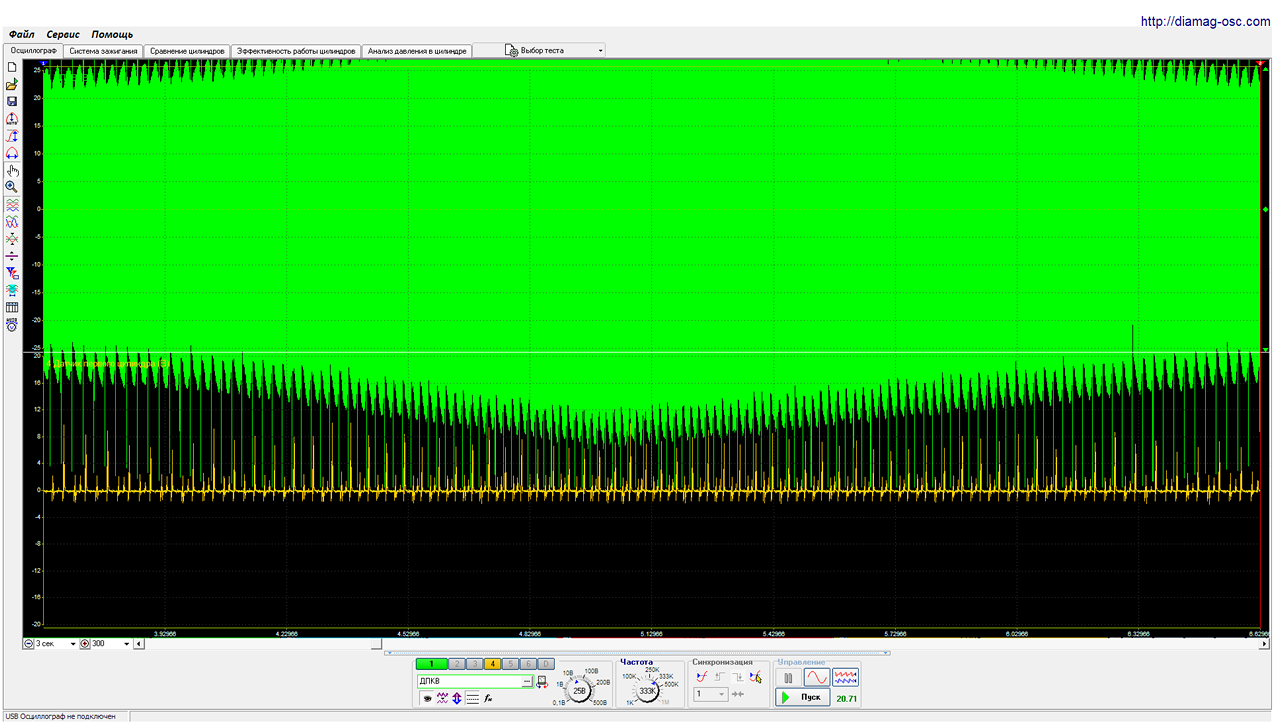
Task: Click the horizontal time measurement icon
Action: coord(12,153)
